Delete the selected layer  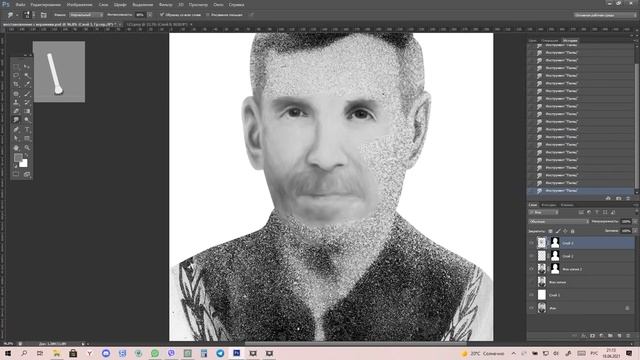click(x=628, y=336)
